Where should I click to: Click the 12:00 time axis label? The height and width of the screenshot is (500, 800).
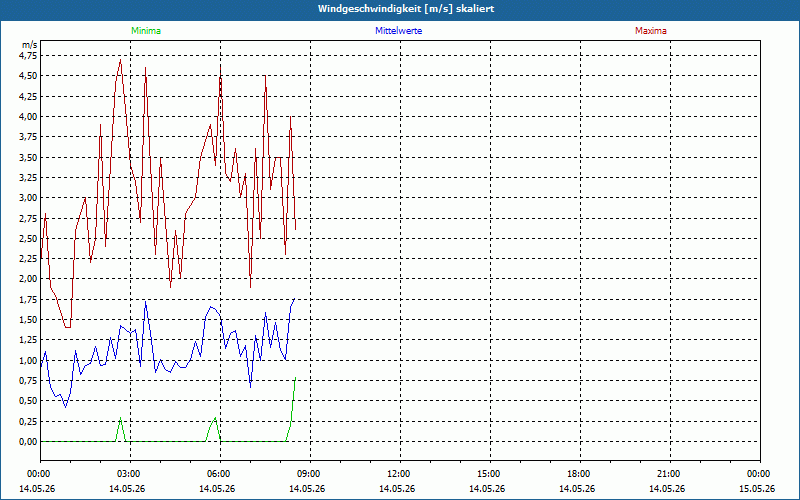400,474
